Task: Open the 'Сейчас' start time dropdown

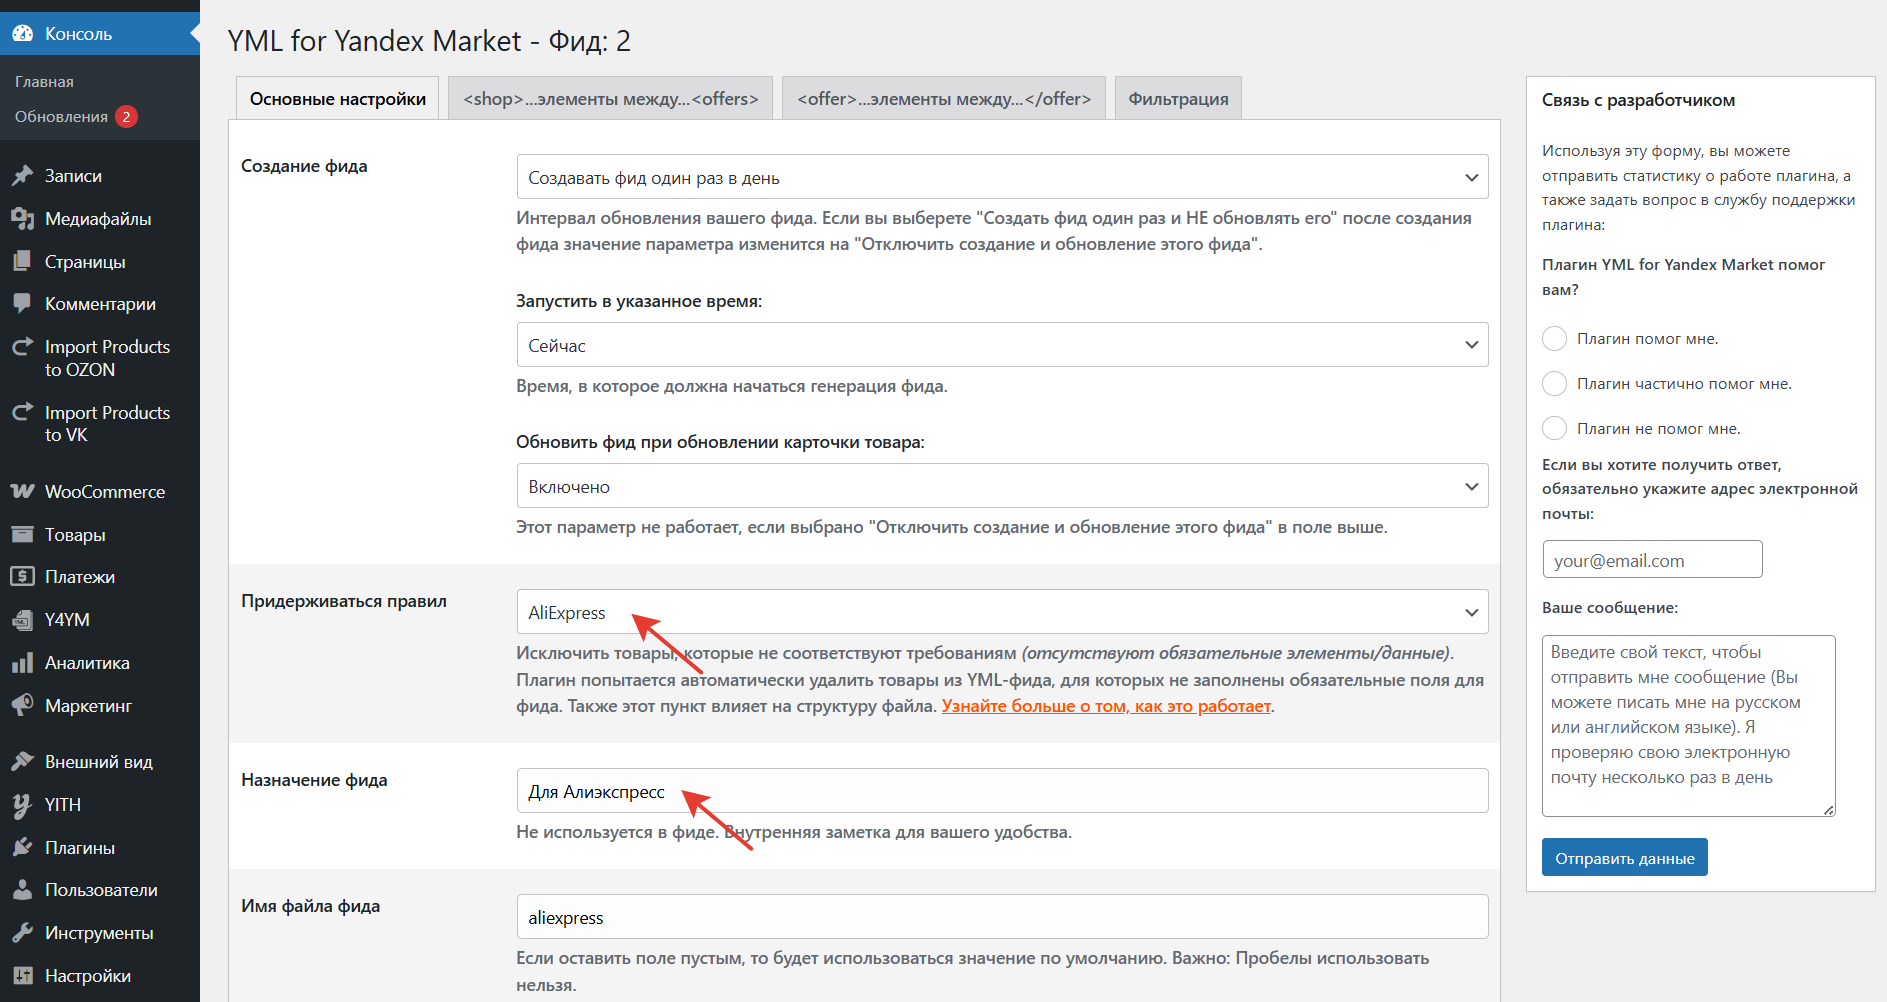Action: point(1001,345)
